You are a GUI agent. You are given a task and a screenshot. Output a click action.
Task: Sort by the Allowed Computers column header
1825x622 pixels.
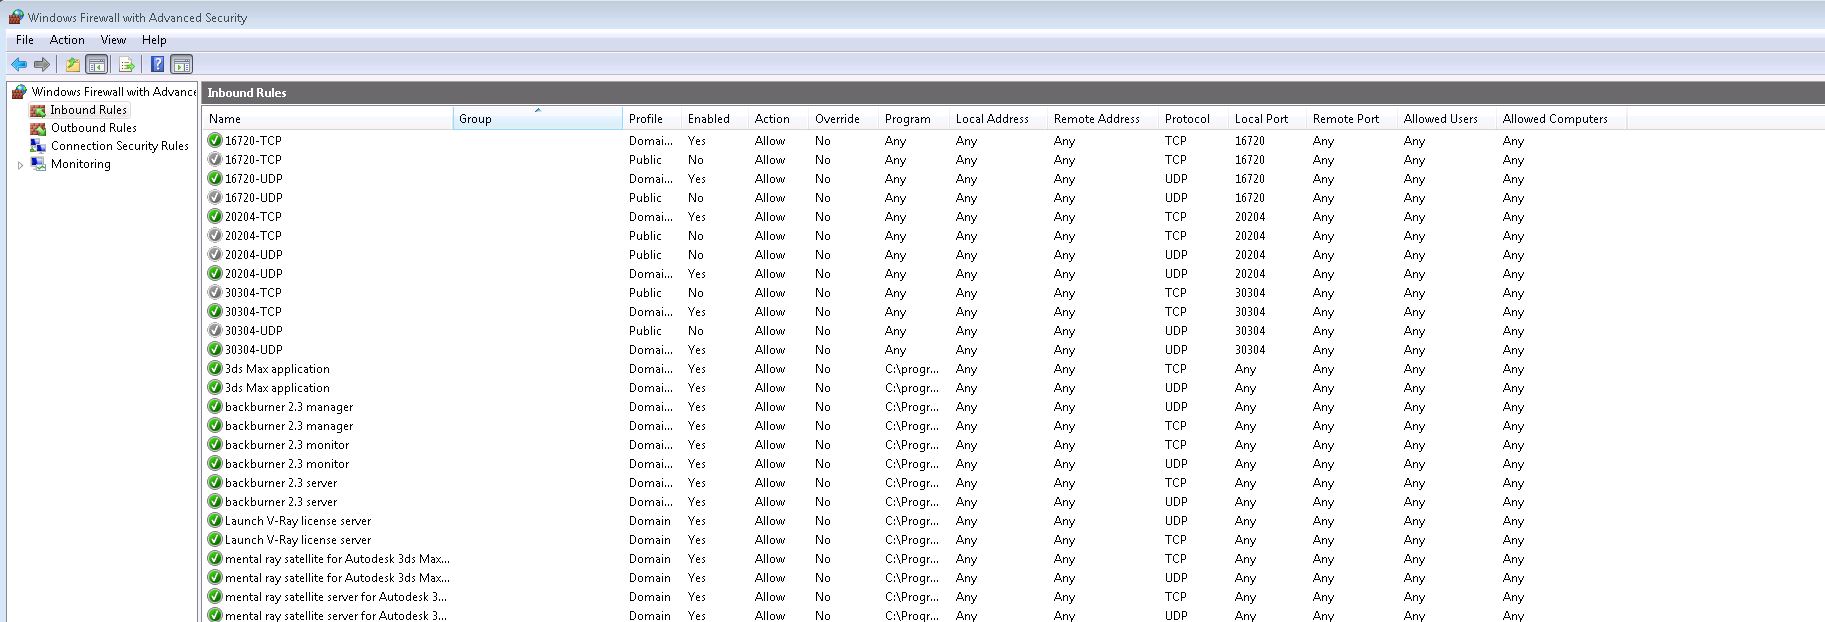click(1561, 118)
